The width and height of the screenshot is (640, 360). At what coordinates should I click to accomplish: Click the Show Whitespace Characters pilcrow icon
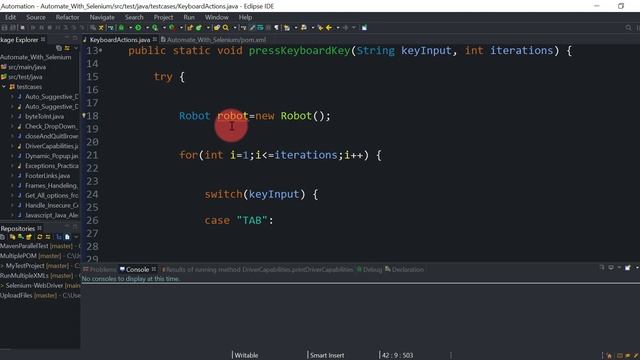[x=276, y=28]
